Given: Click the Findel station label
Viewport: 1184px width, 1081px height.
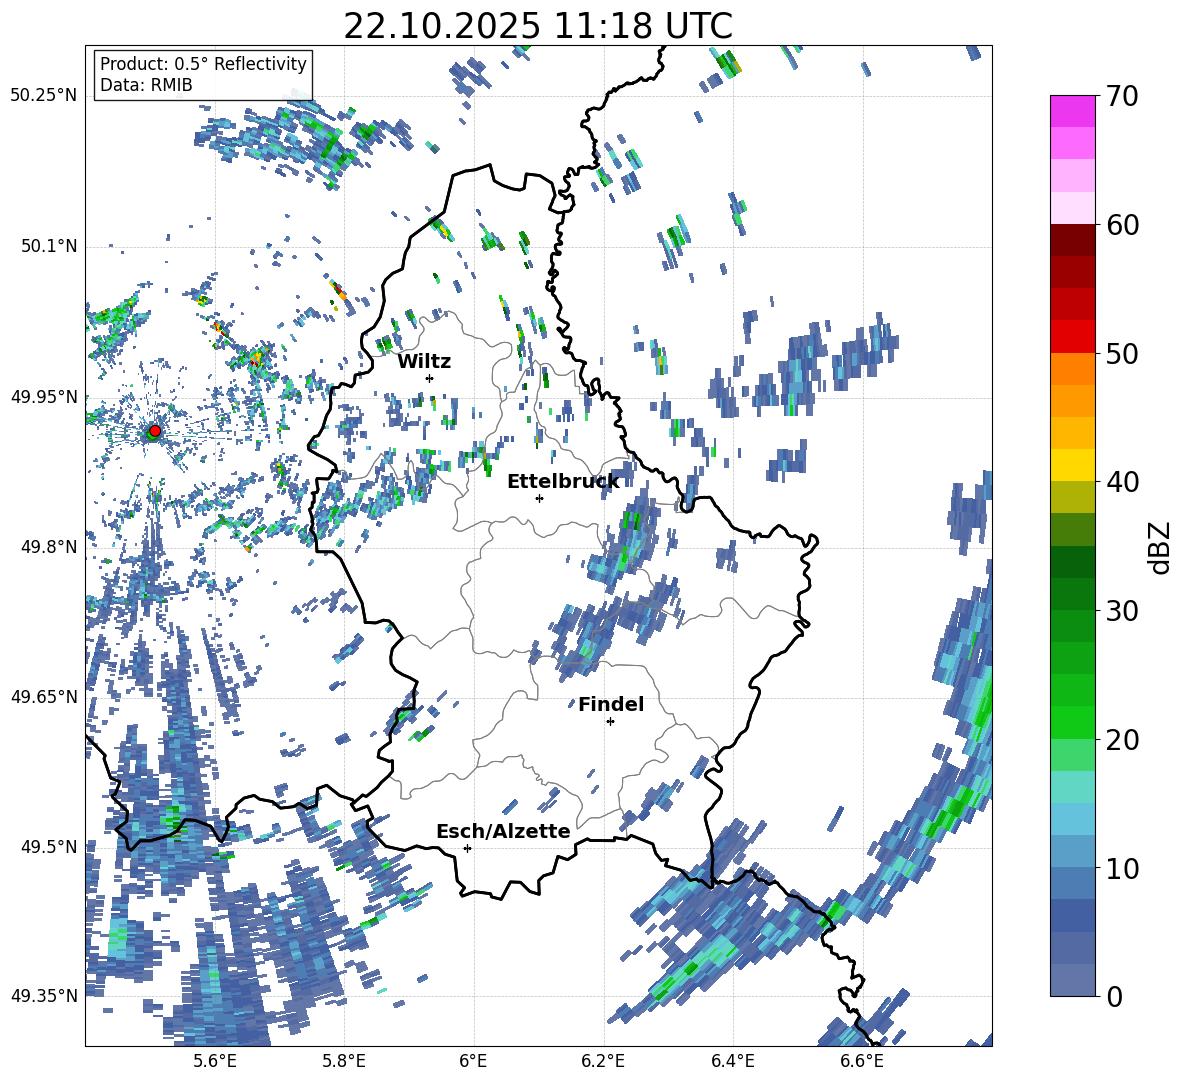Looking at the screenshot, I should point(611,705).
